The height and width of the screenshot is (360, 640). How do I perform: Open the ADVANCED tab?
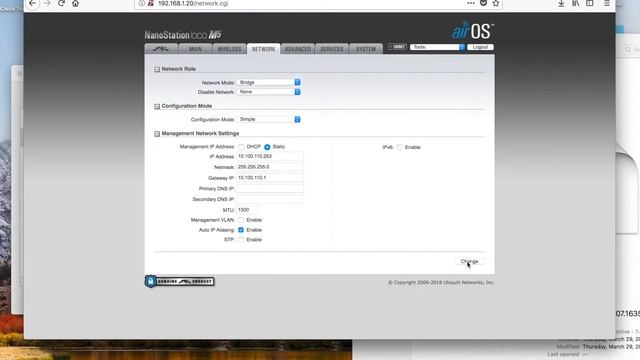pyautogui.click(x=298, y=49)
